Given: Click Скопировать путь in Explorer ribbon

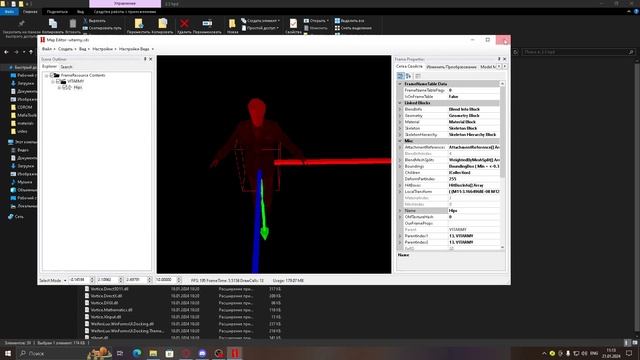Looking at the screenshot, I should tap(102, 28).
